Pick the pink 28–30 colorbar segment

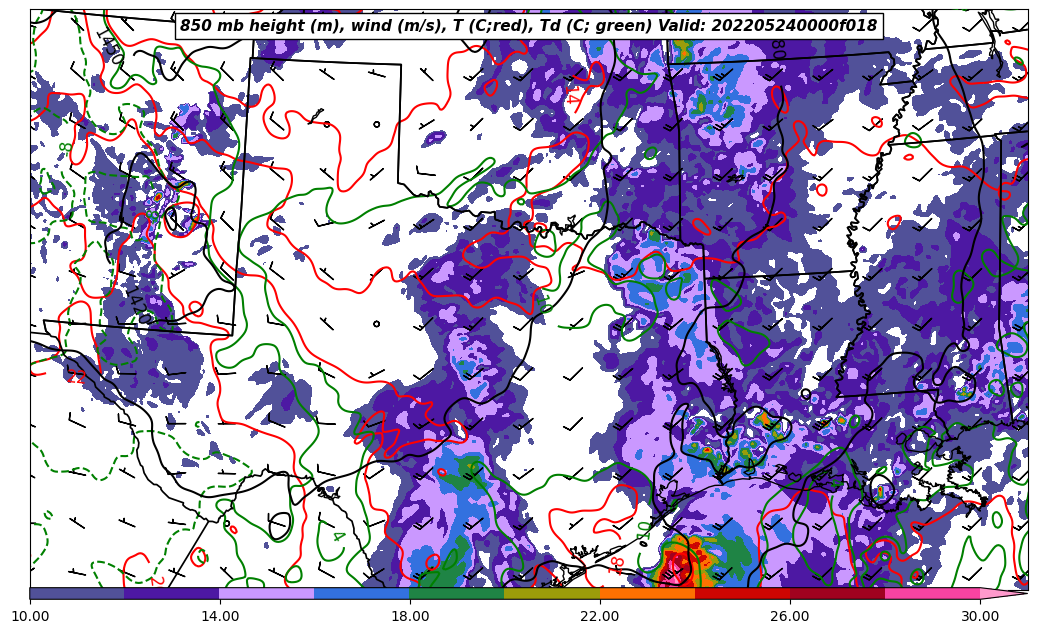[x=932, y=593]
